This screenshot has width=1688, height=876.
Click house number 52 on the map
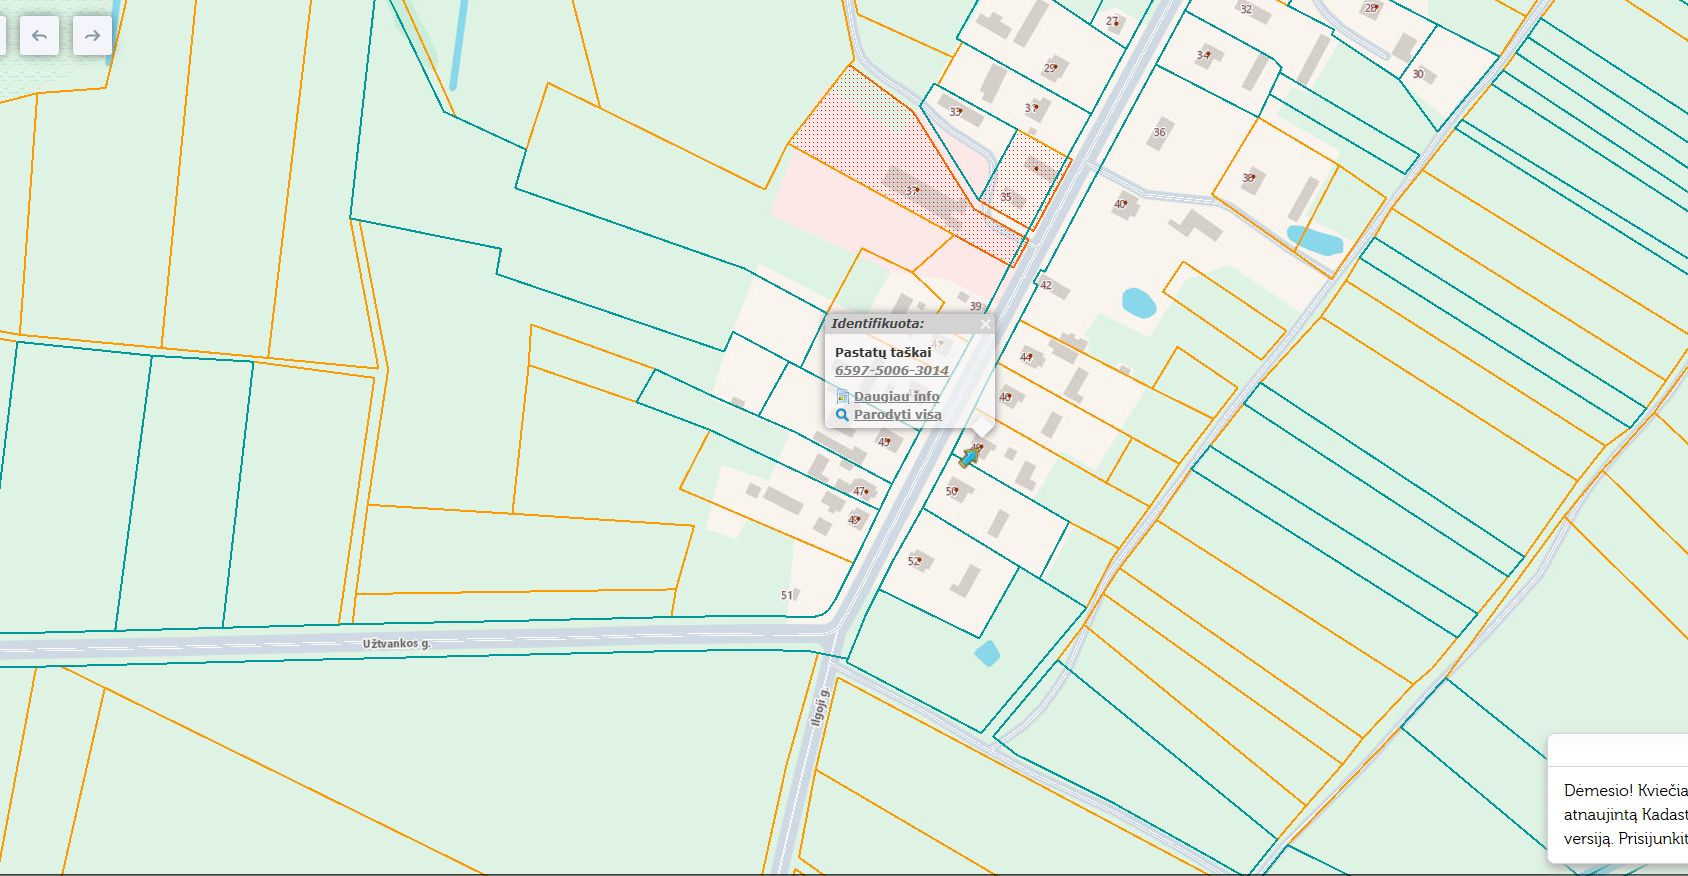914,562
